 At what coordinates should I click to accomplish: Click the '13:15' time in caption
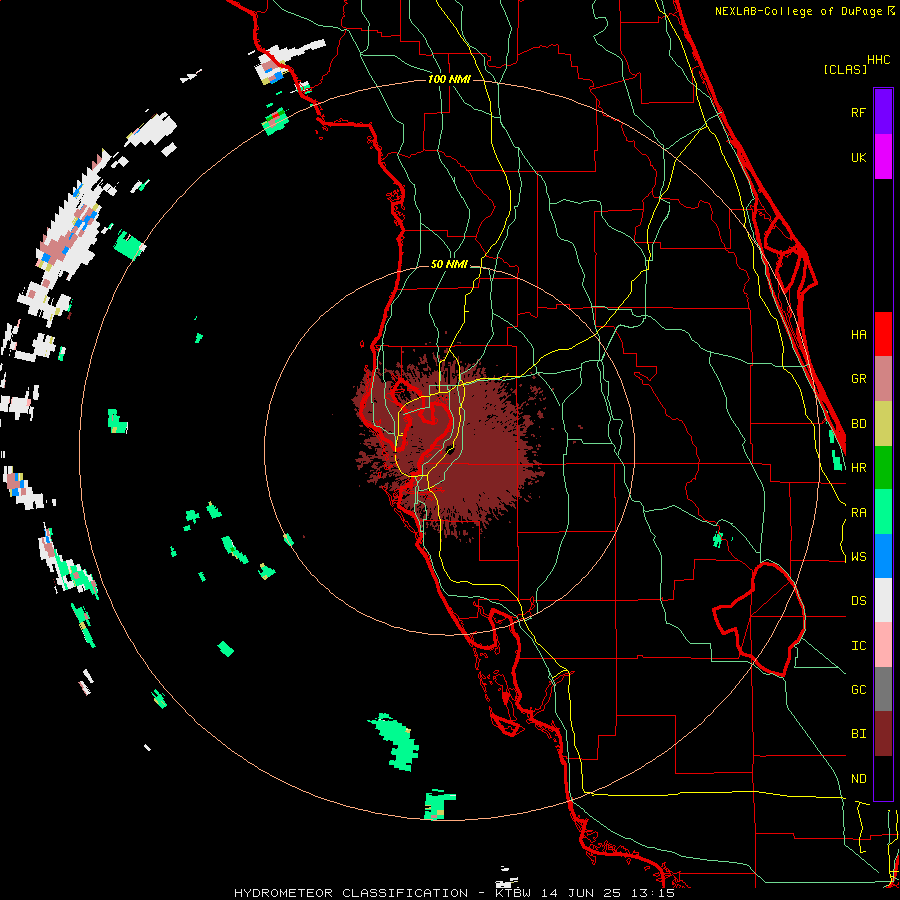pos(655,893)
